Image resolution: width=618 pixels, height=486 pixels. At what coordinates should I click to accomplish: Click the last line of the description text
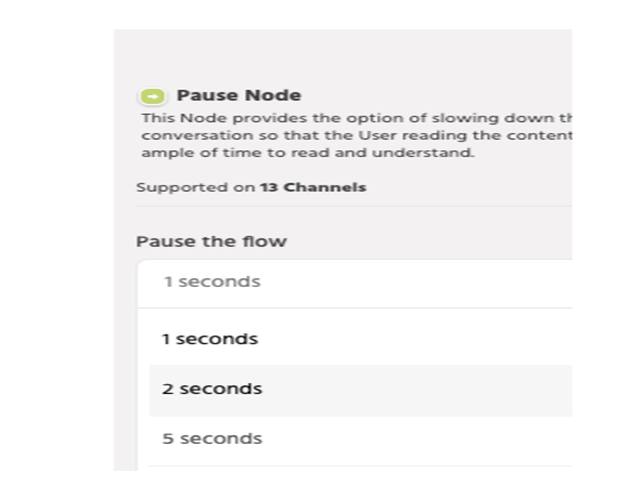(x=306, y=154)
